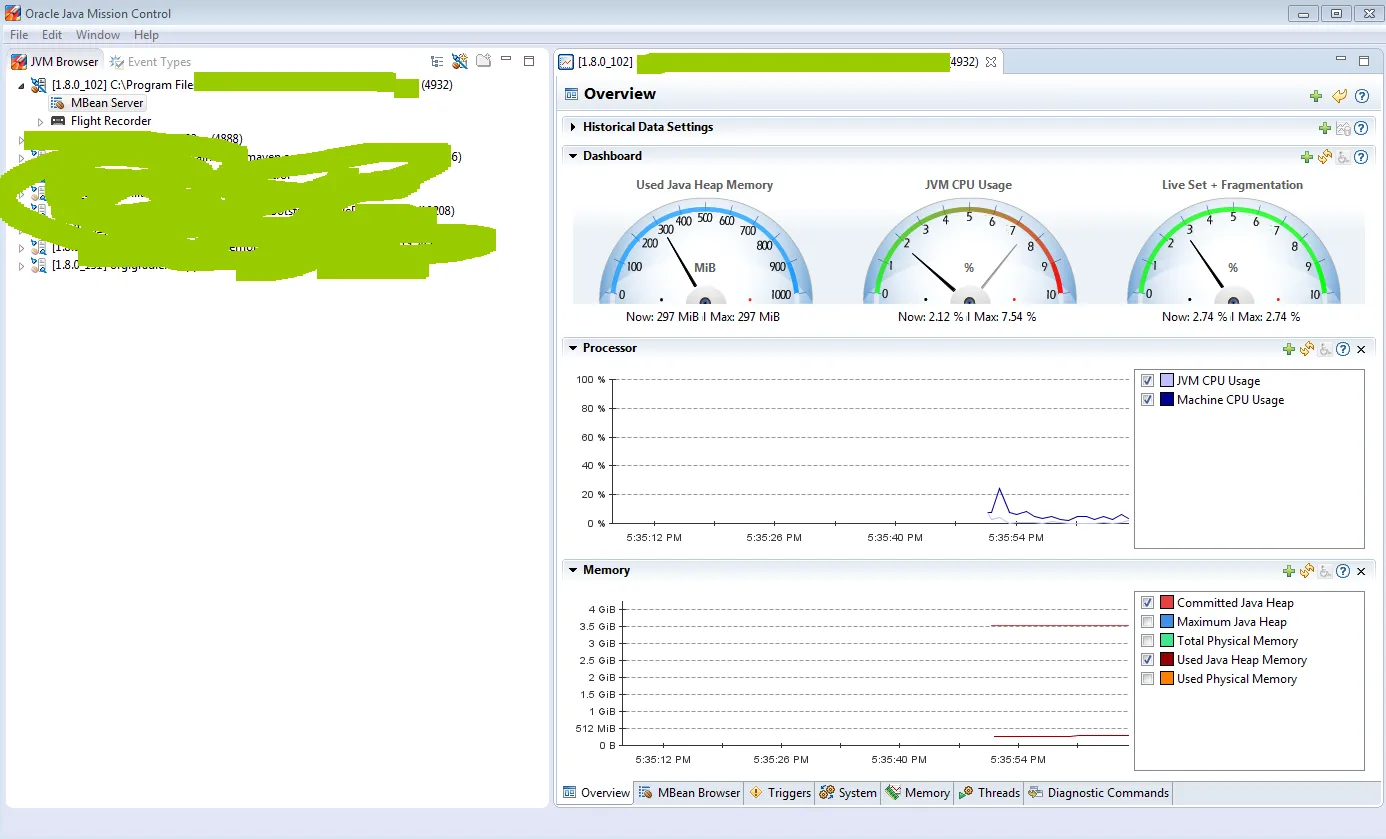Click the new folder icon in JVM Browser toolbar

tap(483, 62)
